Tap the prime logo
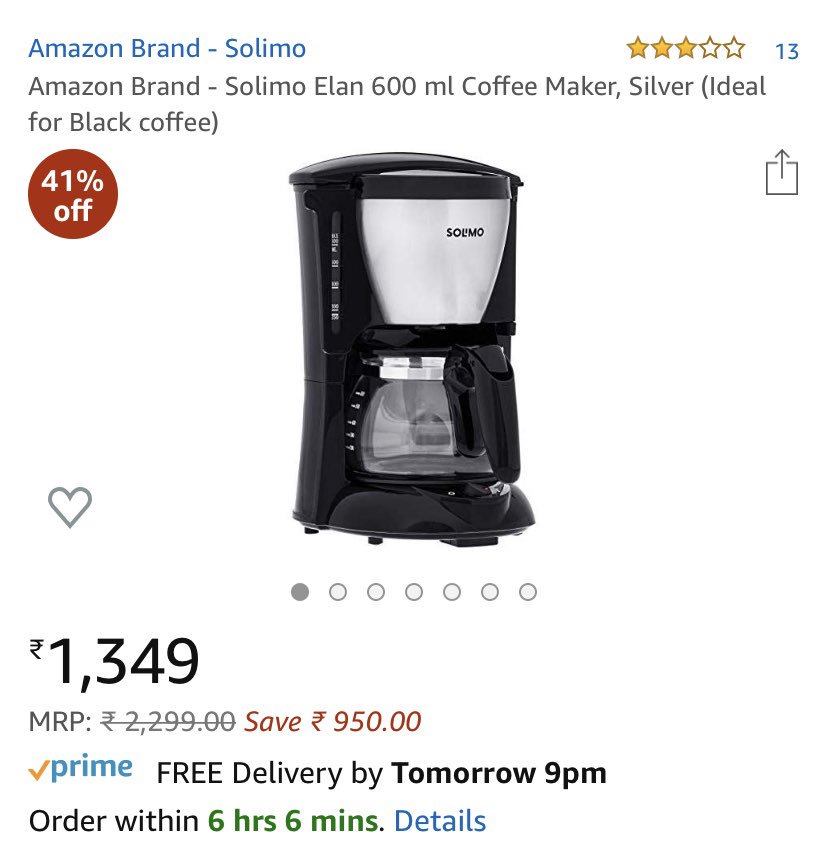This screenshot has width=828, height=851. point(80,769)
